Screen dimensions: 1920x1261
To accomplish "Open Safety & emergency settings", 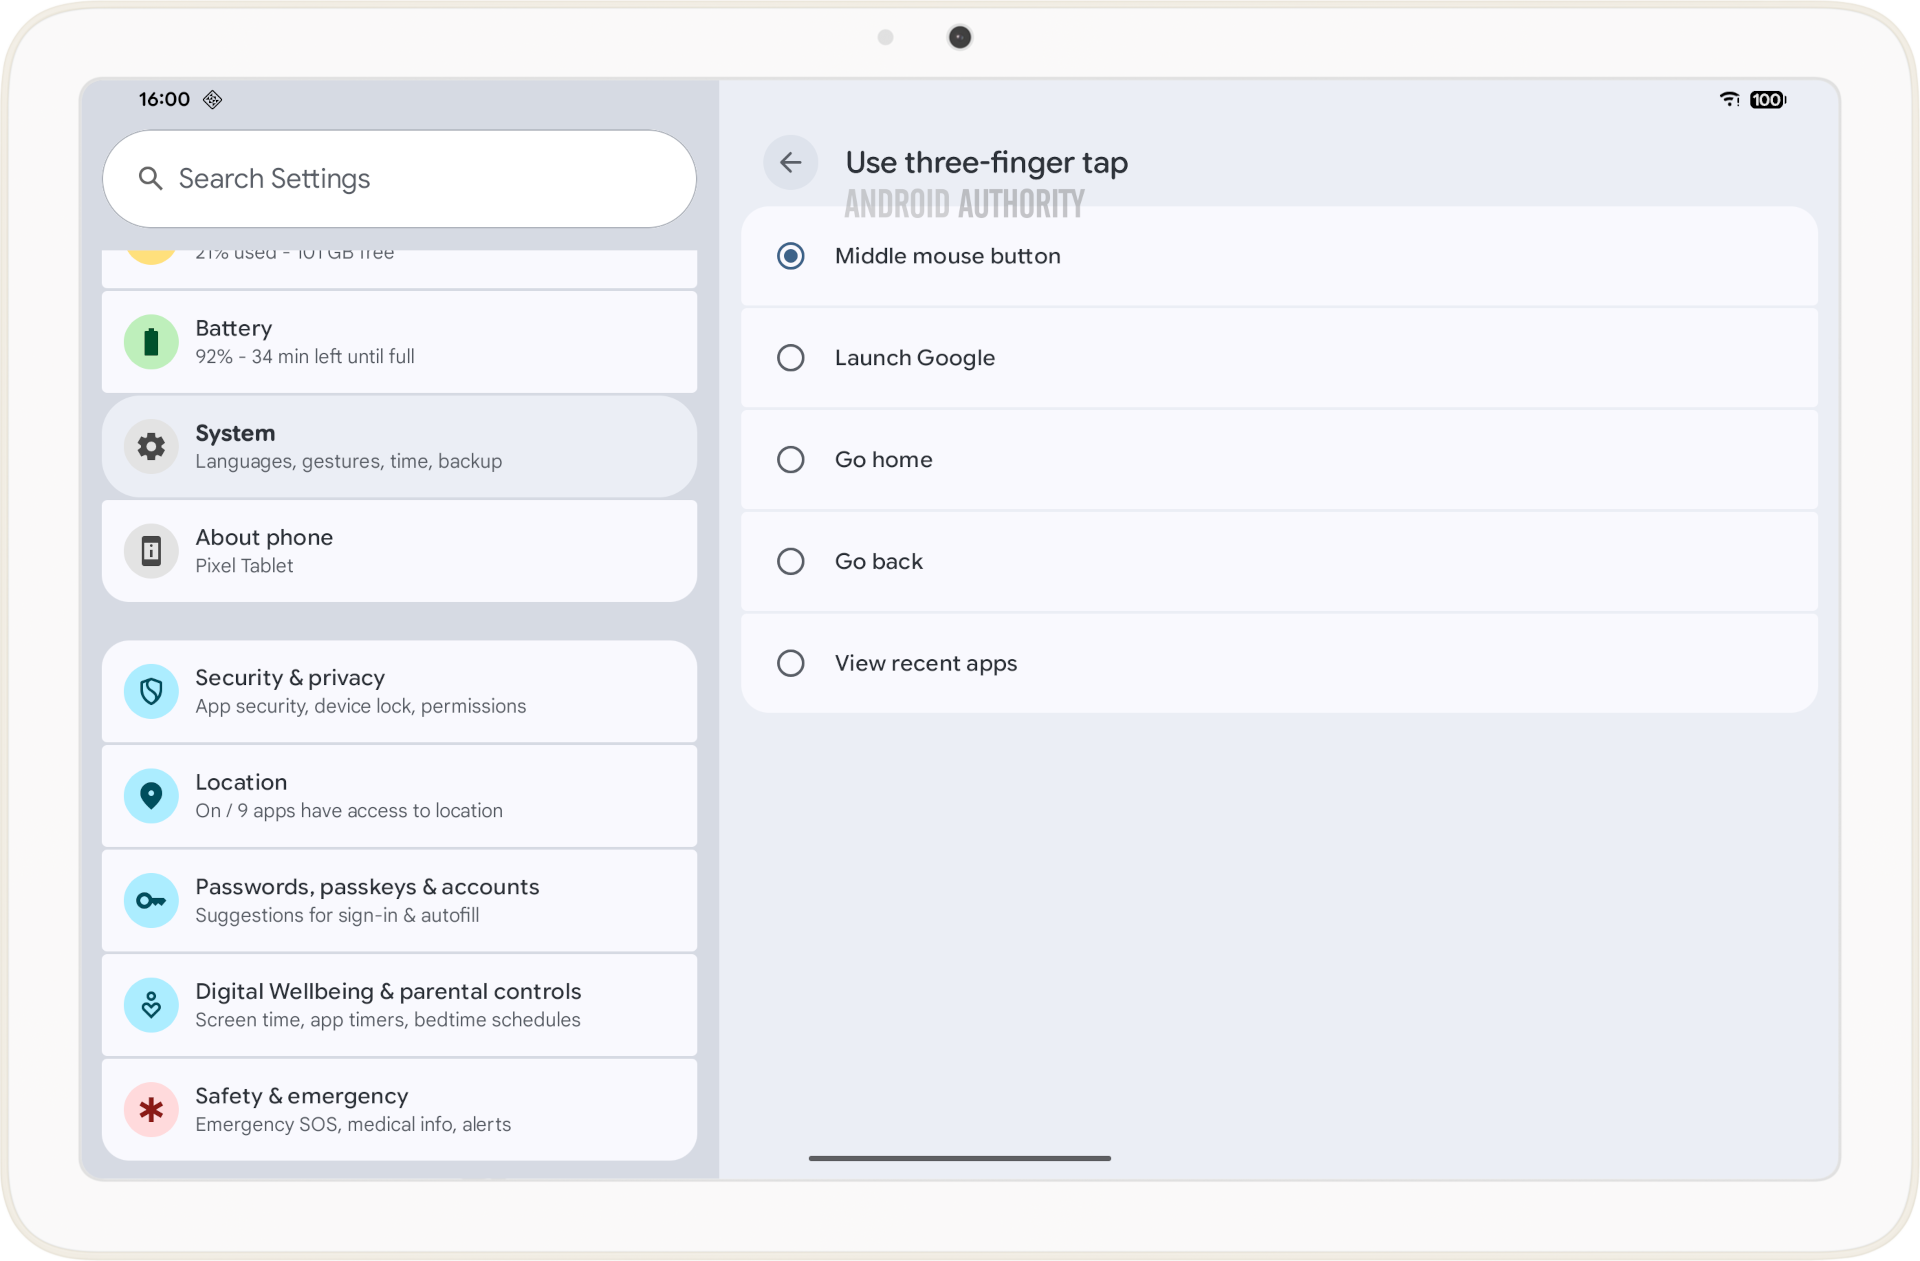I will point(400,1109).
